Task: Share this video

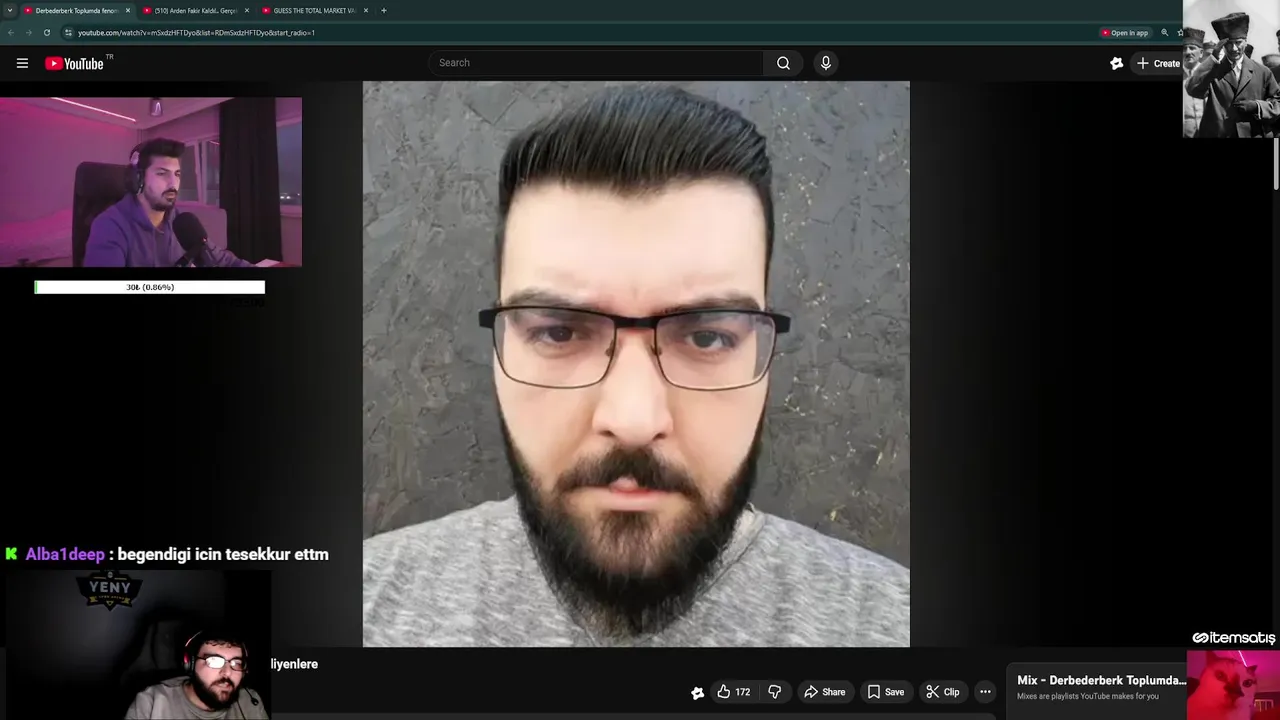Action: pos(825,692)
